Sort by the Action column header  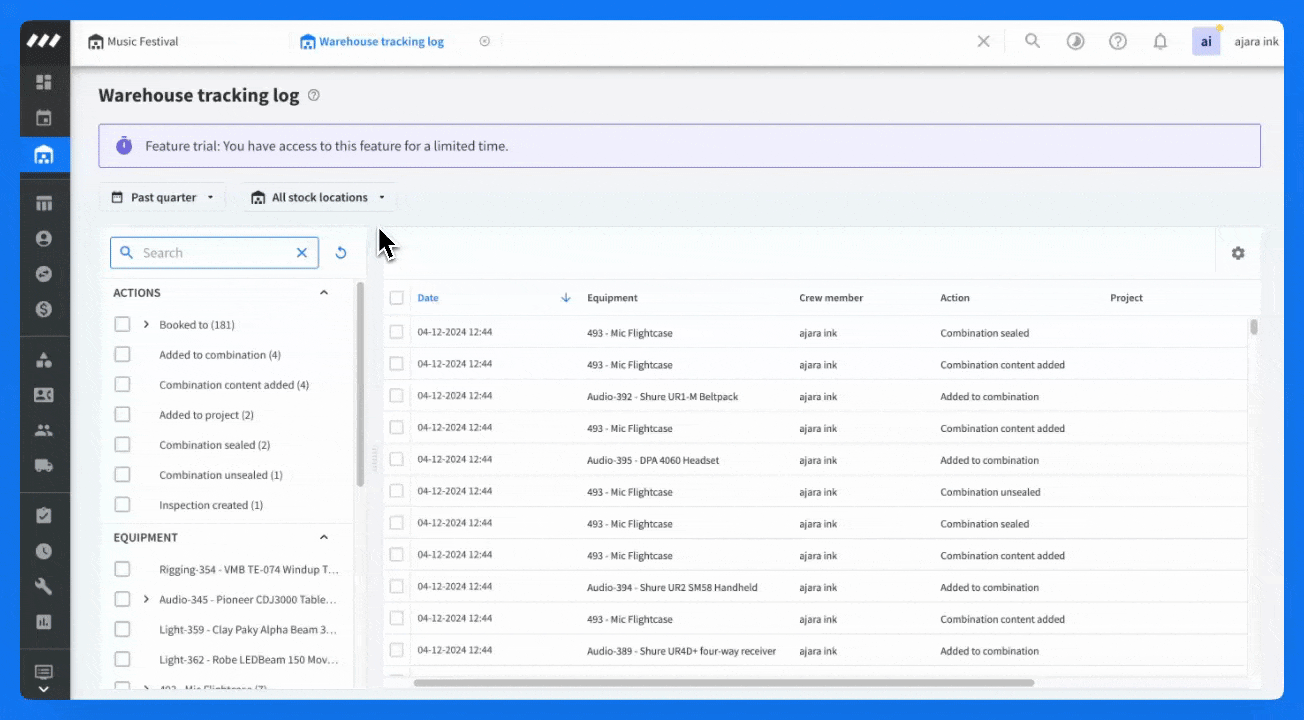click(955, 298)
